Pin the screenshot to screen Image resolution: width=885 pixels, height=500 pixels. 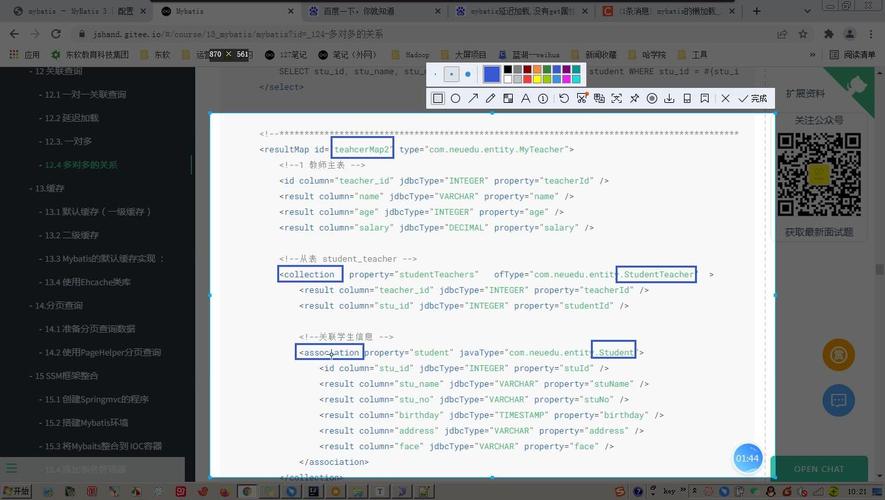point(634,99)
